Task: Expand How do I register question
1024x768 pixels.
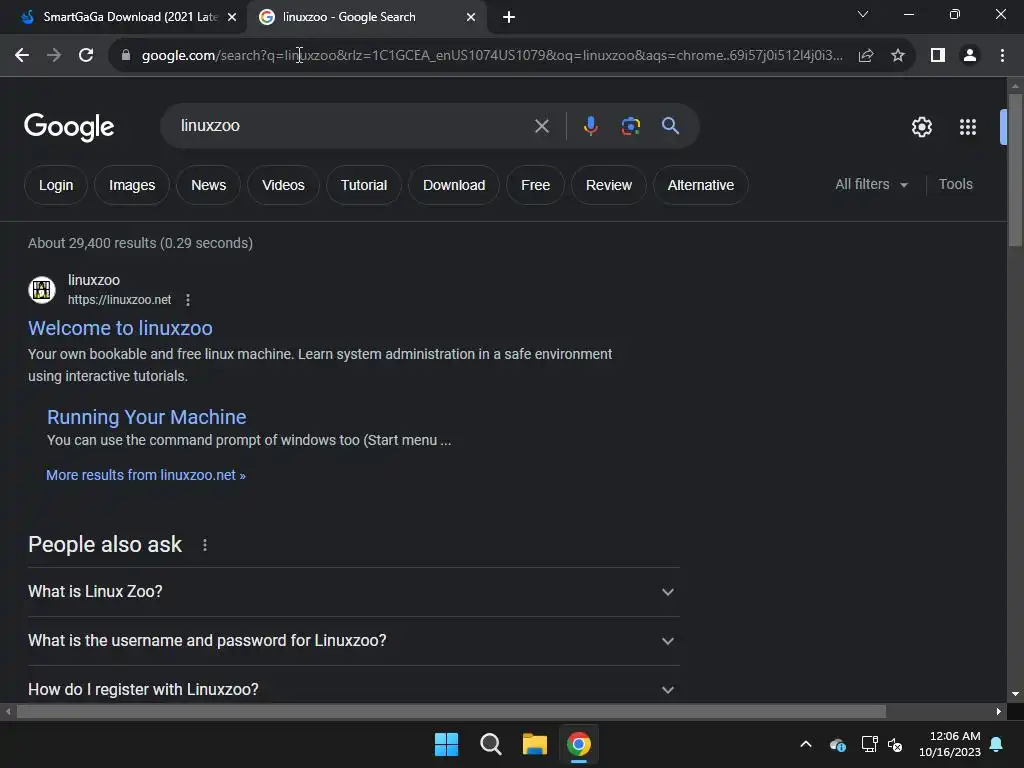Action: (353, 690)
